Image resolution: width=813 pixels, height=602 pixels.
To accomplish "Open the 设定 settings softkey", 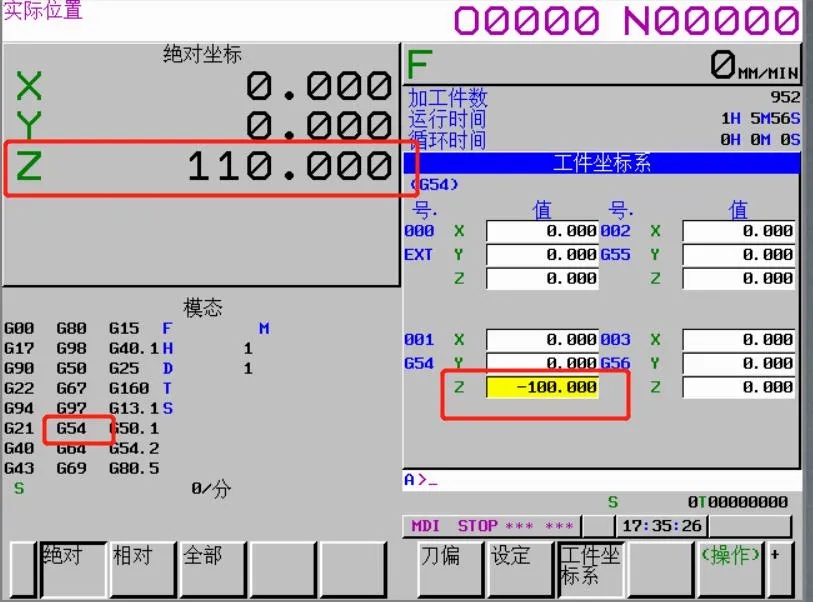I will point(520,569).
